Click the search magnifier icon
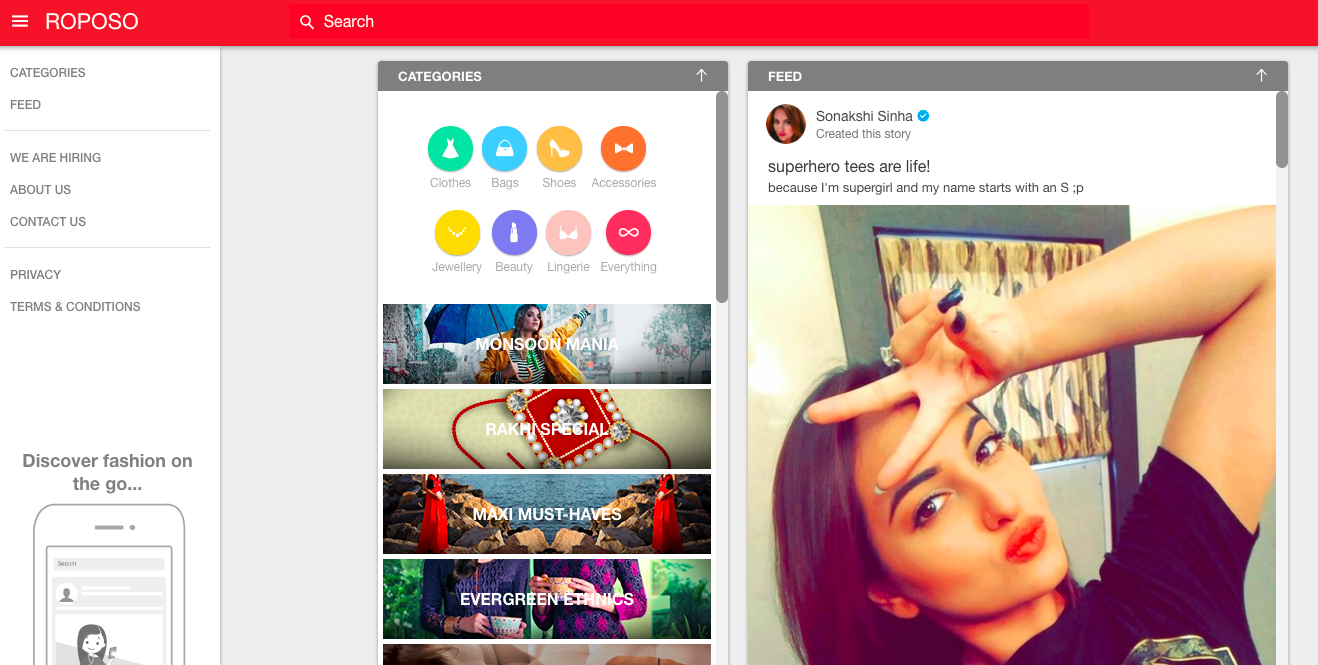The width and height of the screenshot is (1318, 665). 307,22
